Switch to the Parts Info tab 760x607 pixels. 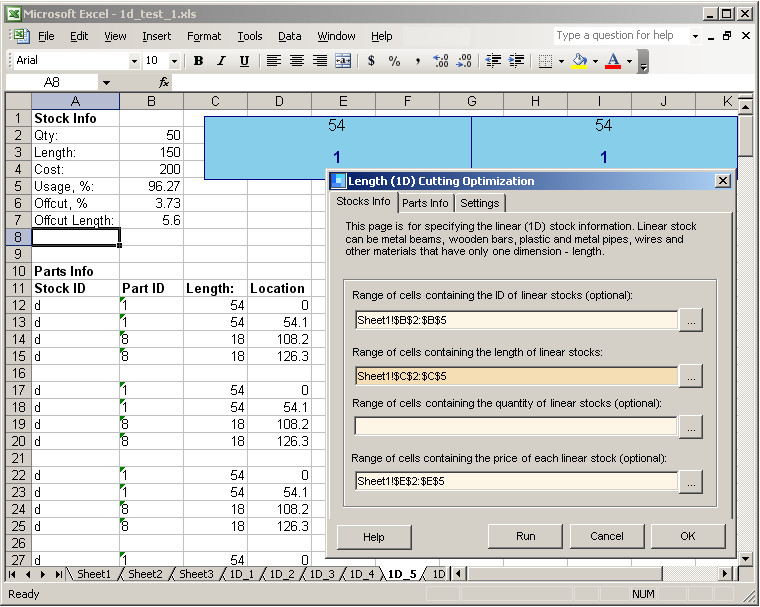point(425,203)
